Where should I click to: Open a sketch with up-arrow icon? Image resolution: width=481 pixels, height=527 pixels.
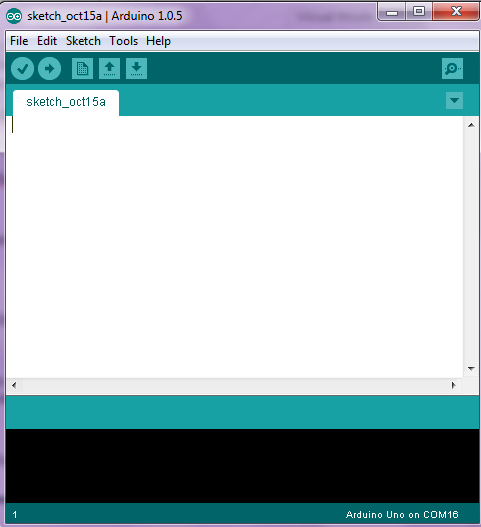(109, 69)
